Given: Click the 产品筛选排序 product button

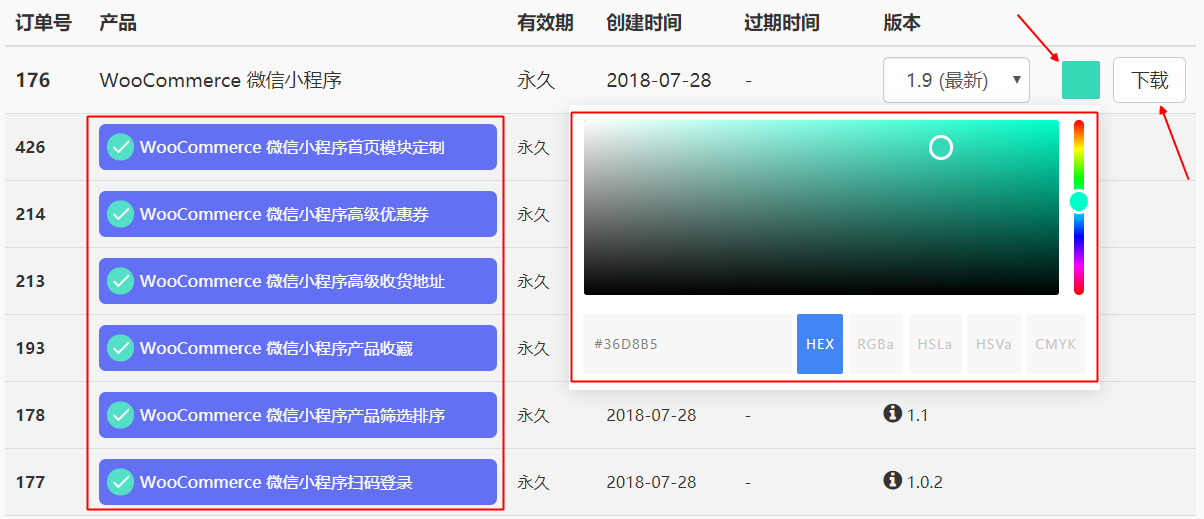Looking at the screenshot, I should coord(298,415).
